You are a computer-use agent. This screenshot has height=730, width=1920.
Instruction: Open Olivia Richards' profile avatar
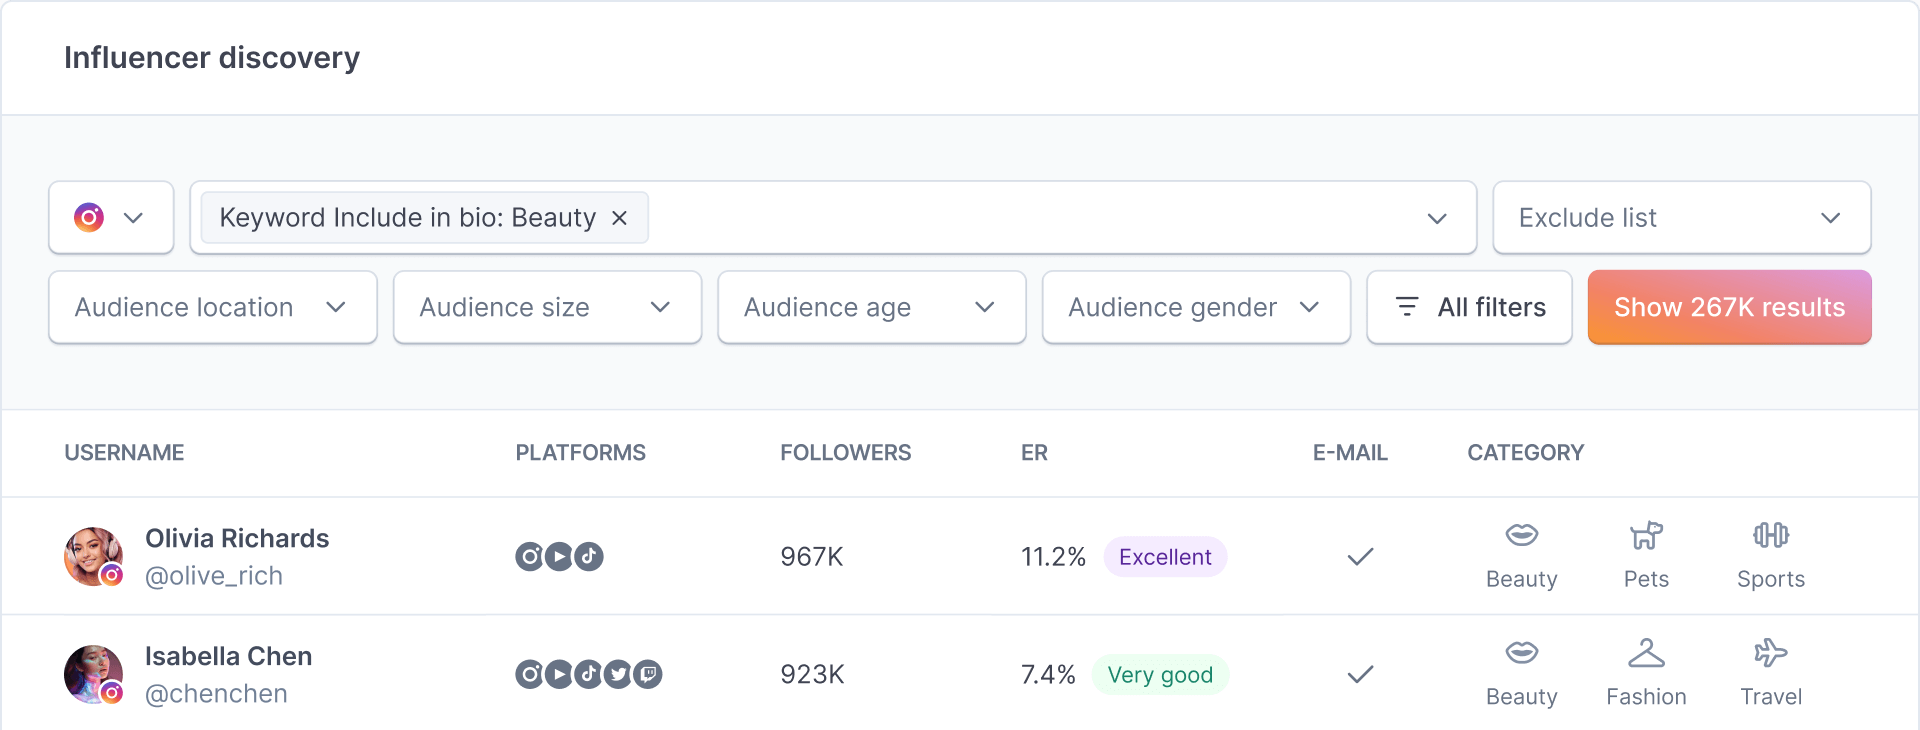93,557
